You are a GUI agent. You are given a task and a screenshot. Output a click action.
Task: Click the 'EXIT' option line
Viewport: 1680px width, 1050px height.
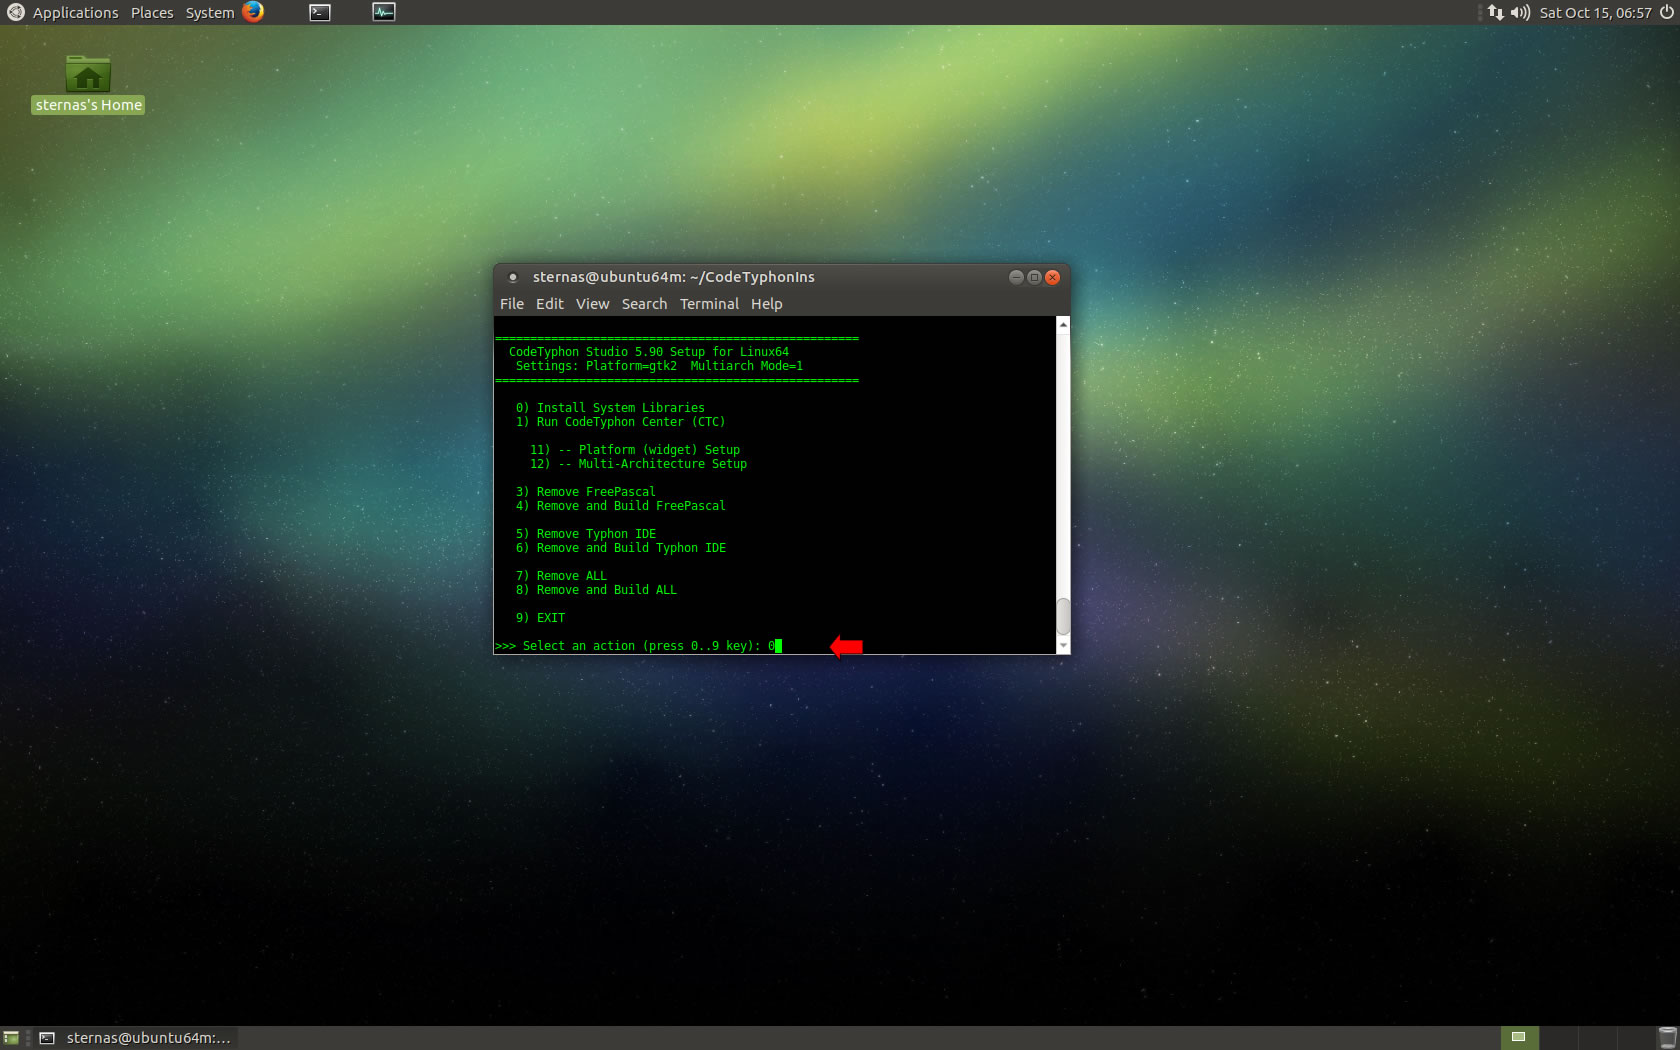(x=540, y=618)
